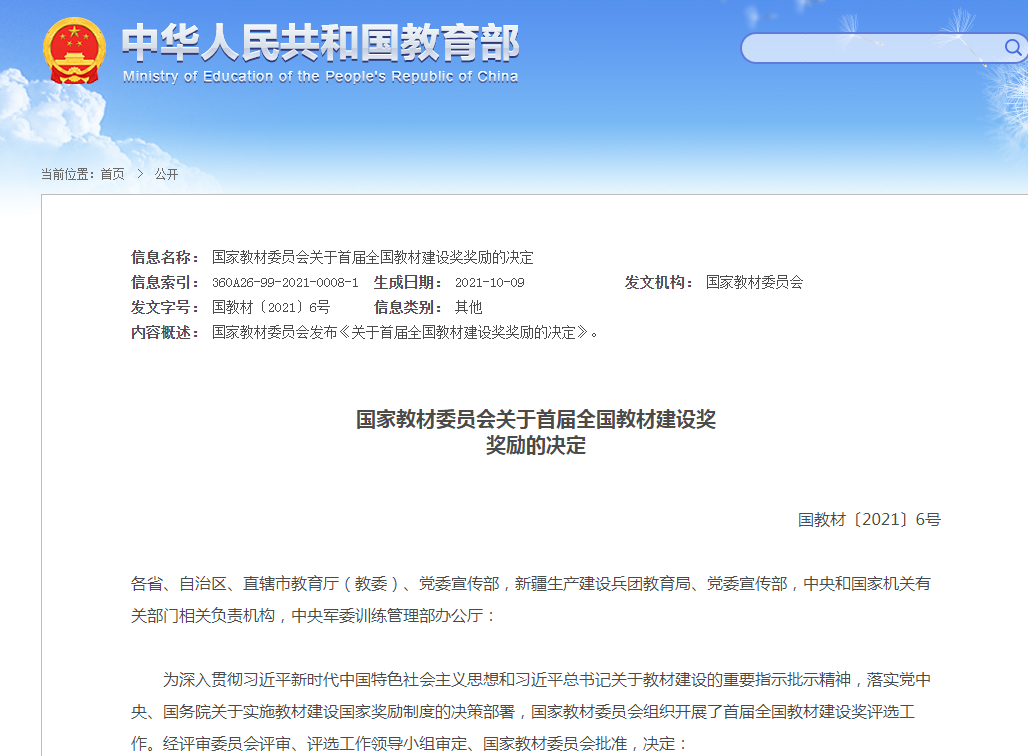Select the index number 360A26-99-2021-0008-1
1028x756 pixels.
[285, 283]
